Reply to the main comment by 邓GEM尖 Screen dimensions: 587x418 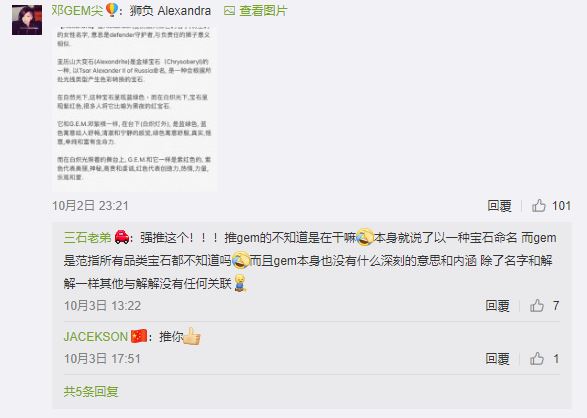pyautogui.click(x=499, y=205)
